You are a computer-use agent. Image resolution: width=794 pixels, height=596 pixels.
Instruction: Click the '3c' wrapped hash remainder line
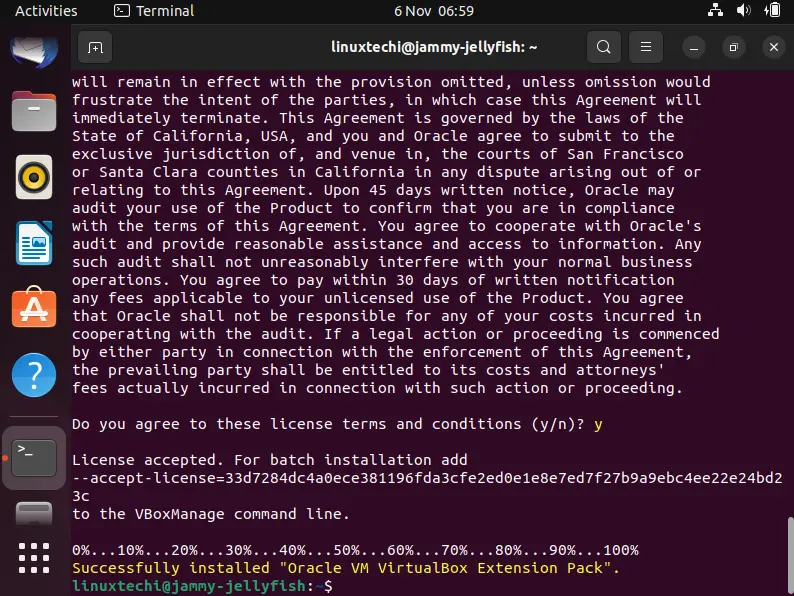[x=81, y=496]
